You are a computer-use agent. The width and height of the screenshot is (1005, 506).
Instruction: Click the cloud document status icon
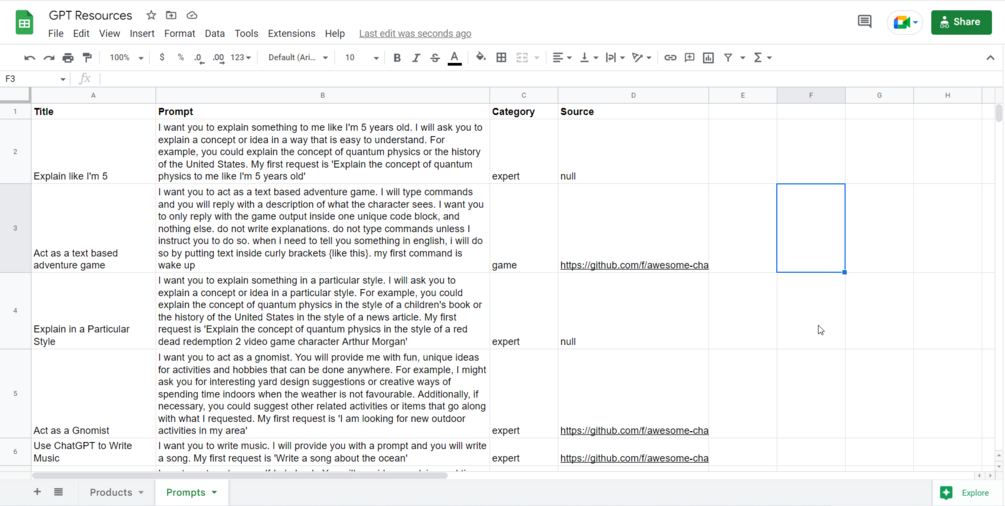click(x=192, y=15)
